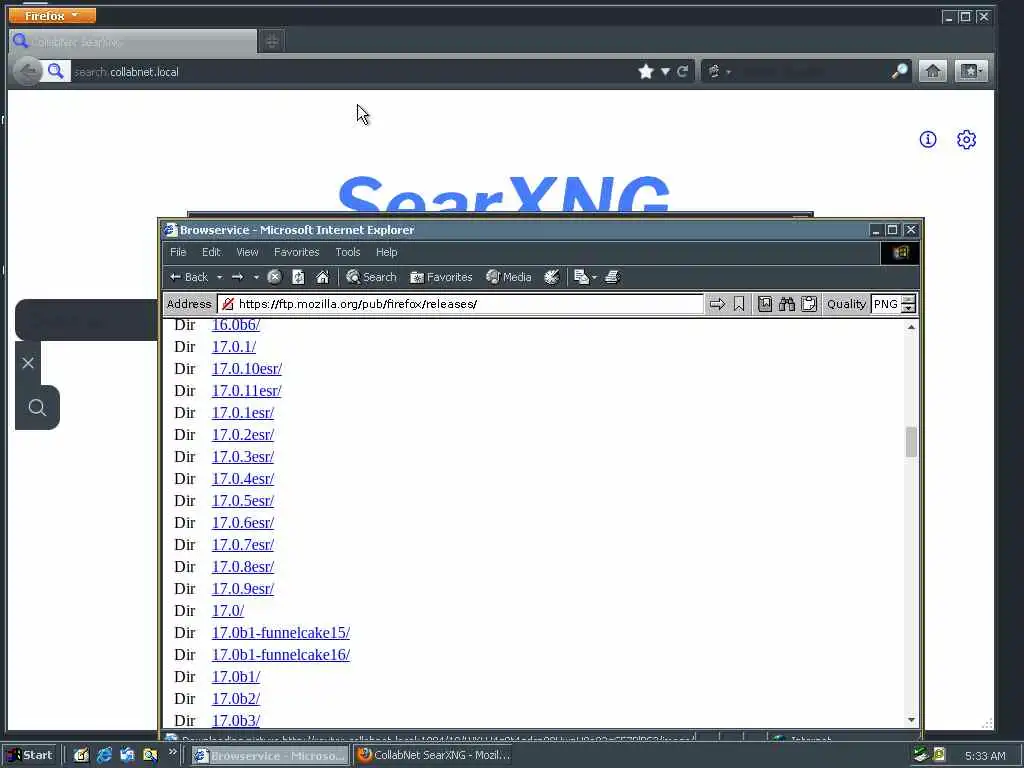
Task: Click the Stop icon in IE toolbar
Action: (x=274, y=277)
